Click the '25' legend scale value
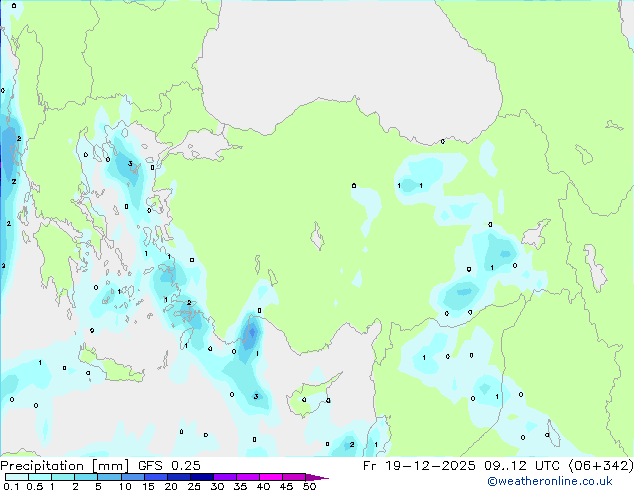634x490 pixels. pos(194,486)
